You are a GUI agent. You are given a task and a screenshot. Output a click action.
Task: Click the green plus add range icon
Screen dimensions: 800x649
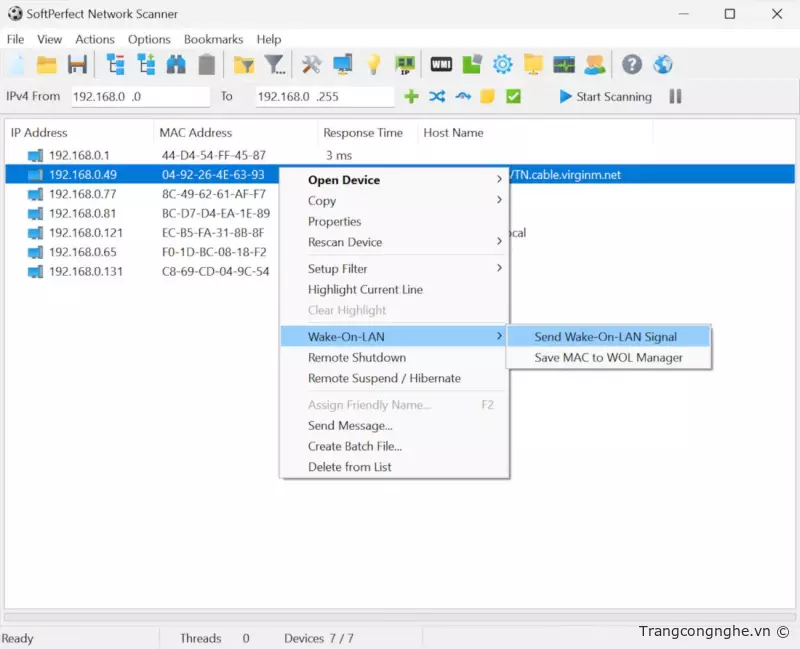point(411,97)
